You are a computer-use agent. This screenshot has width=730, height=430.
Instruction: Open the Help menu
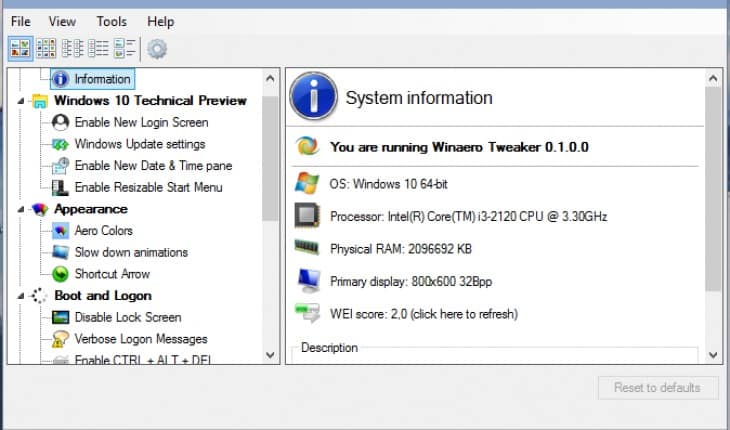161,21
